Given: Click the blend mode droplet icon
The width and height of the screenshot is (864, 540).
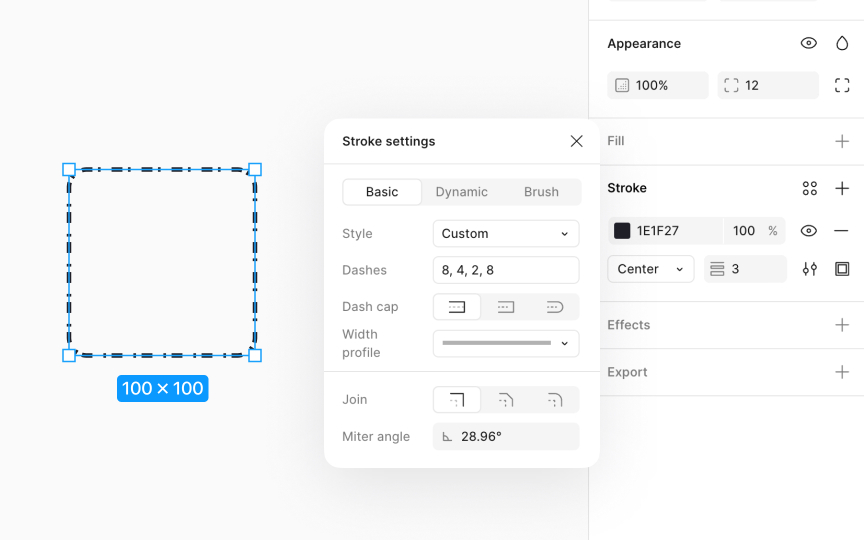Looking at the screenshot, I should pos(842,43).
